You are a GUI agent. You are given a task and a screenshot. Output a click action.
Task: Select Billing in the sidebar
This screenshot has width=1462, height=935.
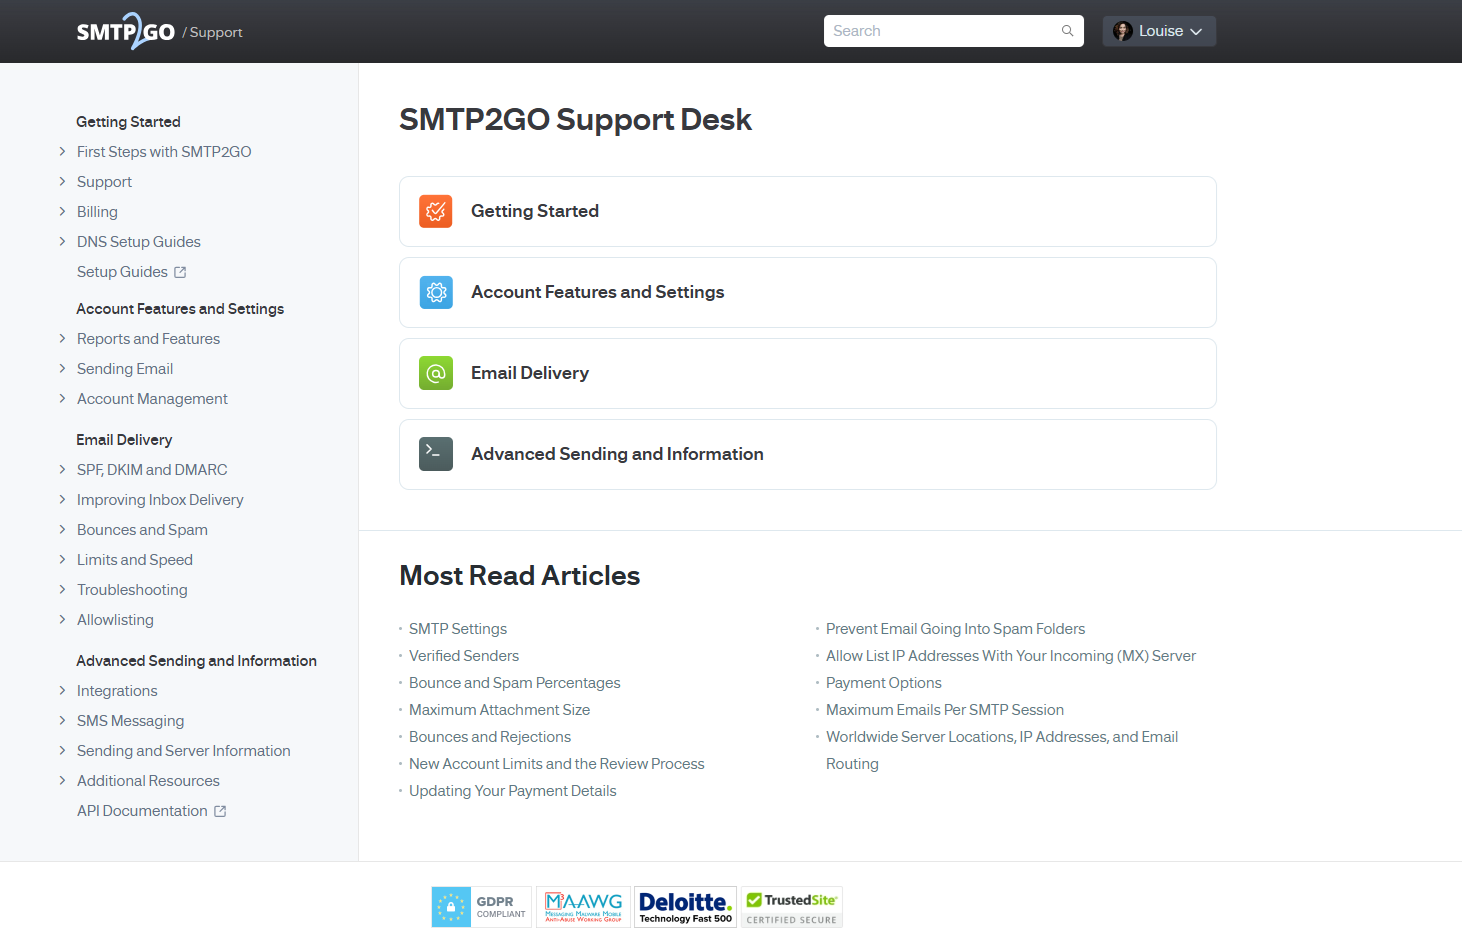pos(97,212)
